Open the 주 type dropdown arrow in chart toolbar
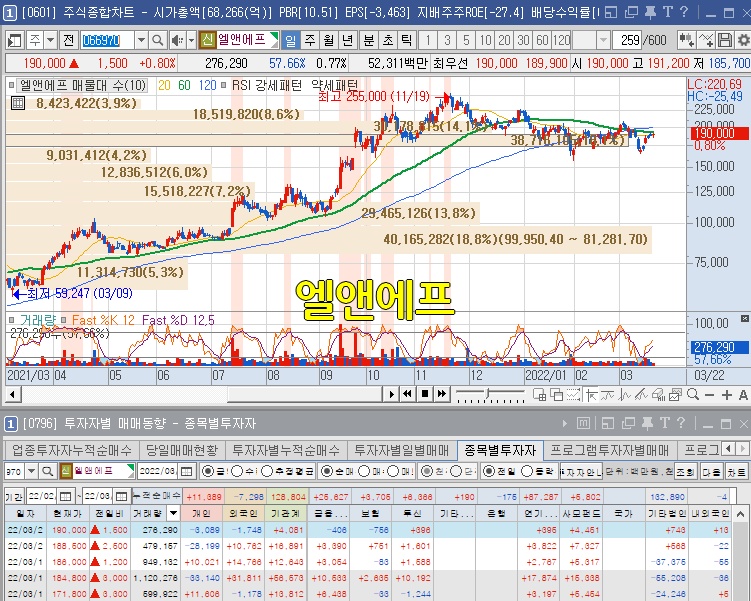The width and height of the screenshot is (751, 601). pyautogui.click(x=50, y=40)
